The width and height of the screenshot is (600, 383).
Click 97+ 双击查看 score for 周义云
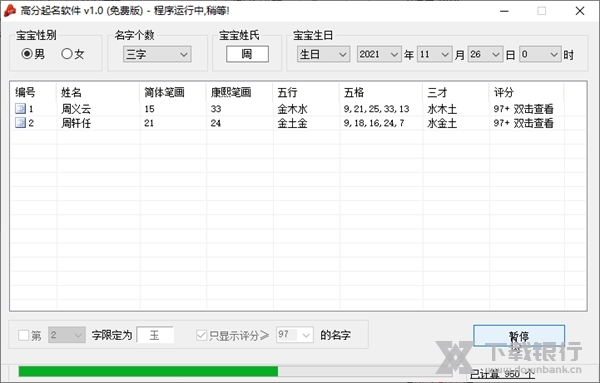523,109
